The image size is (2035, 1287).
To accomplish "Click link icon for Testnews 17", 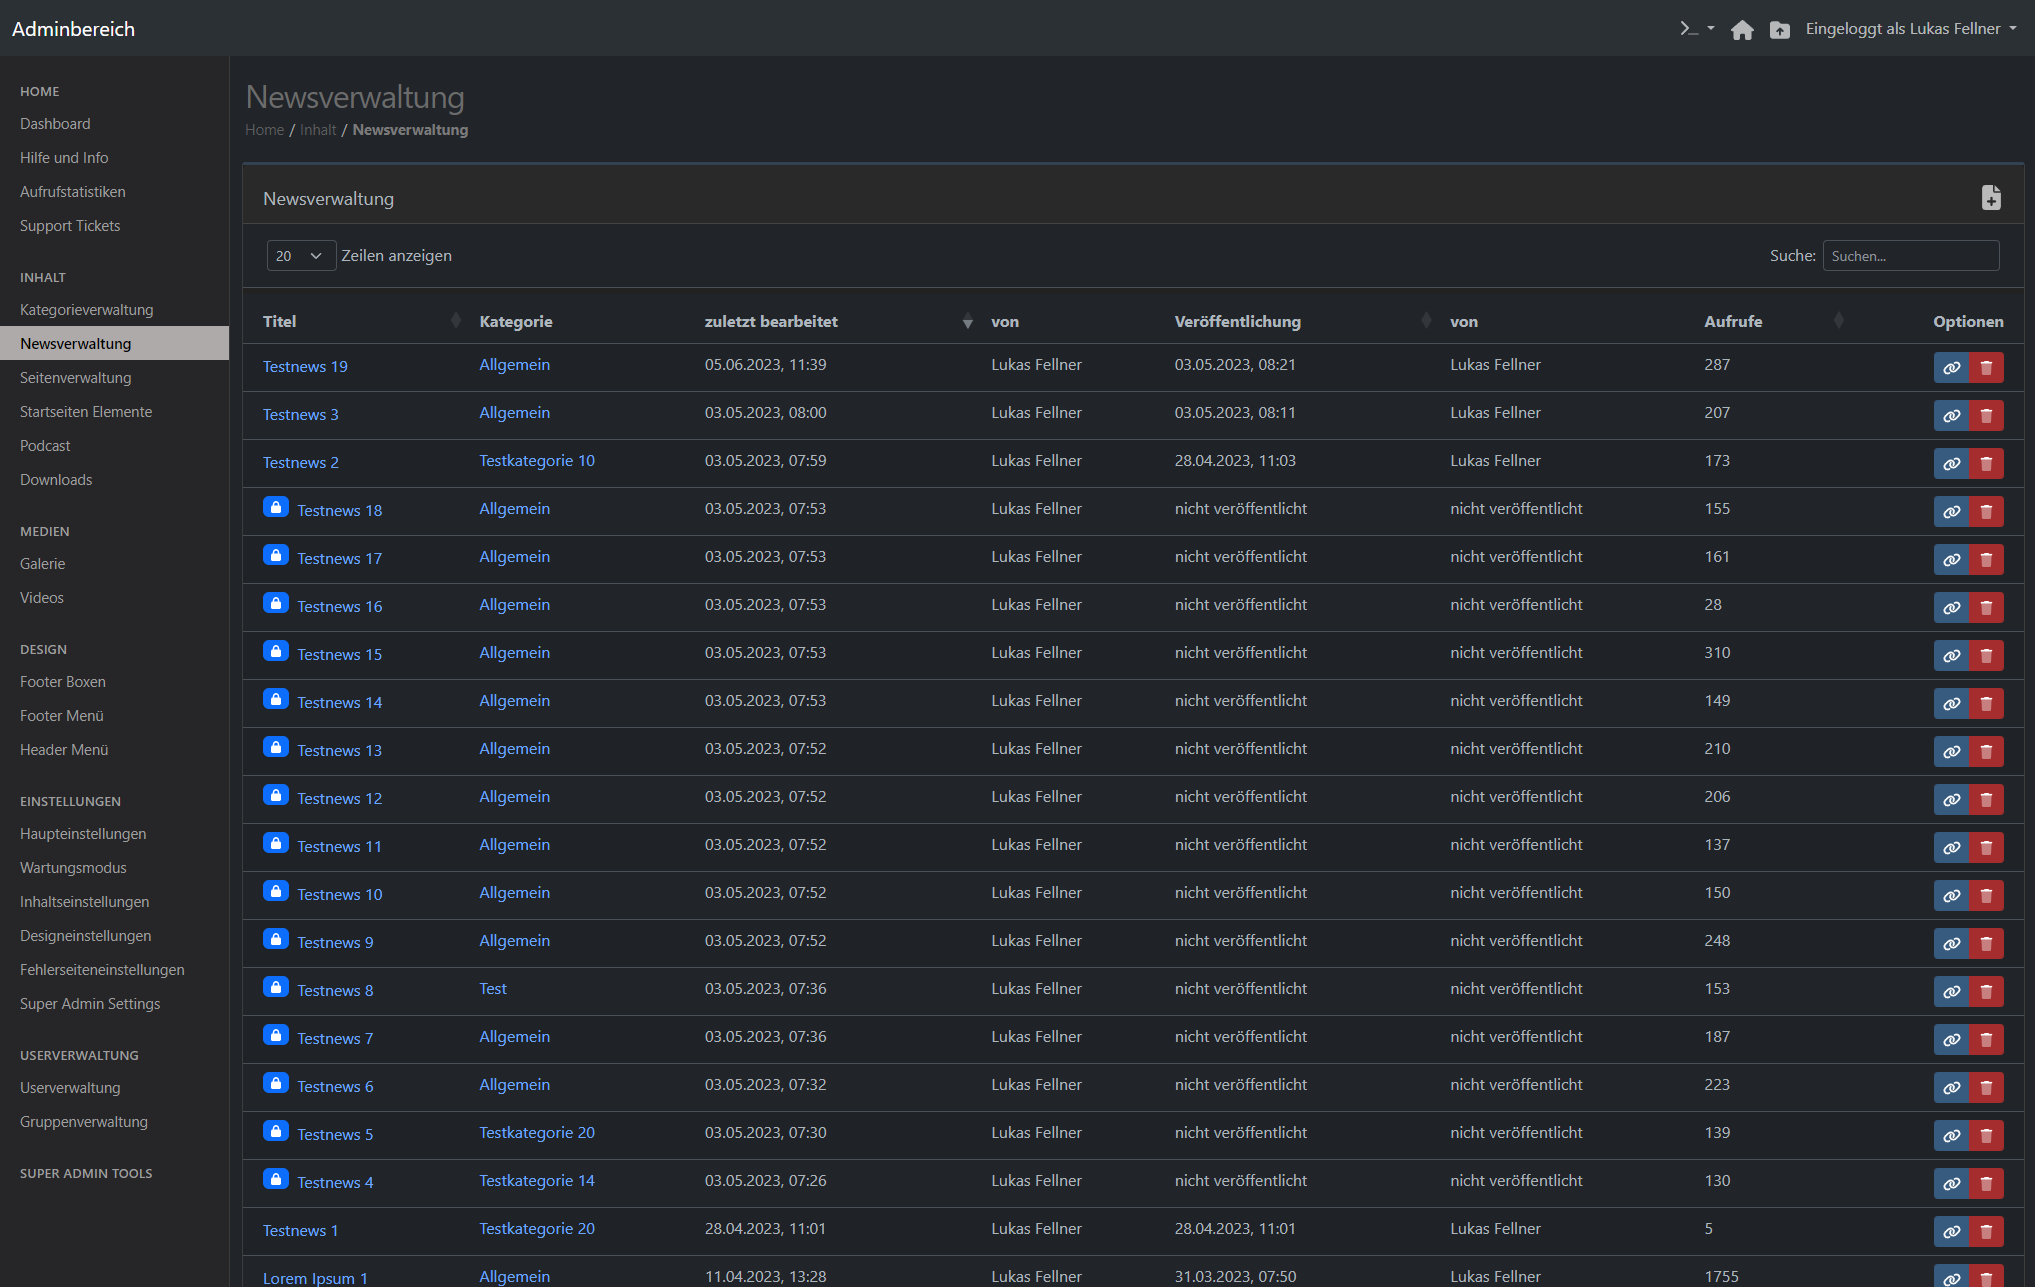I will [x=1951, y=560].
